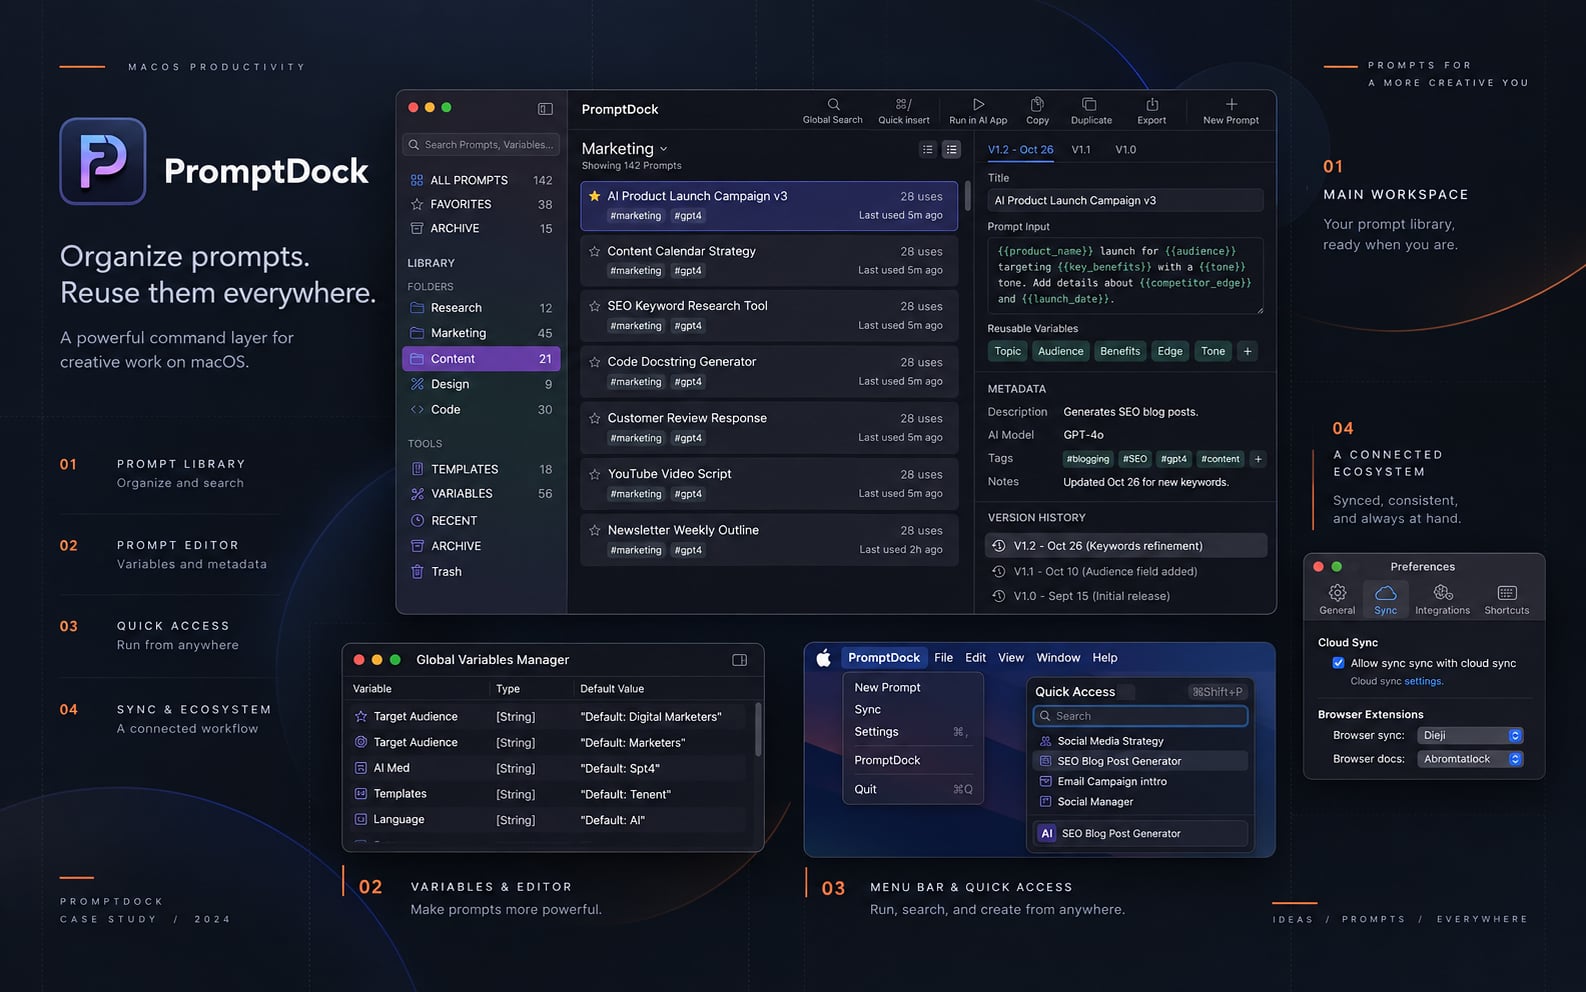Add a new reusable variable
Viewport: 1586px width, 992px height.
1247,351
